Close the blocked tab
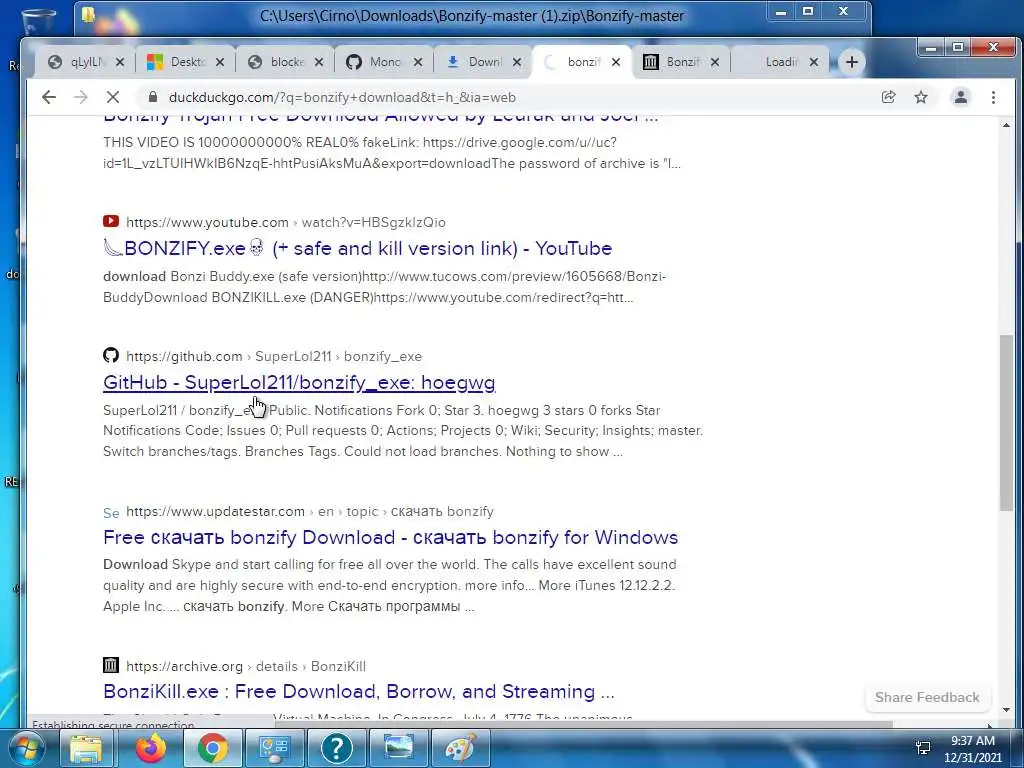The height and width of the screenshot is (768, 1024). 319,62
